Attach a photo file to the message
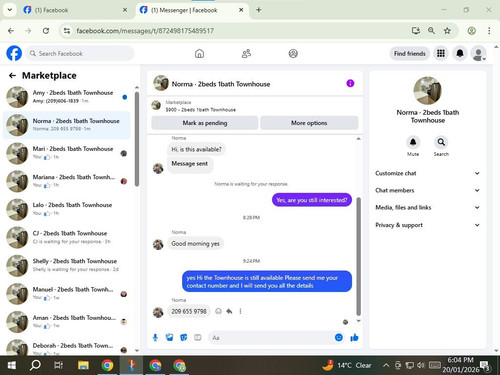Viewport: 500px width, 375px height. tap(170, 338)
